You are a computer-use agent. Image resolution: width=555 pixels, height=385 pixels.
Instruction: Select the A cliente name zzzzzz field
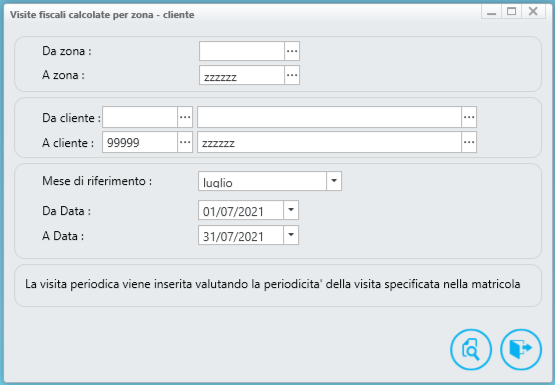(329, 142)
